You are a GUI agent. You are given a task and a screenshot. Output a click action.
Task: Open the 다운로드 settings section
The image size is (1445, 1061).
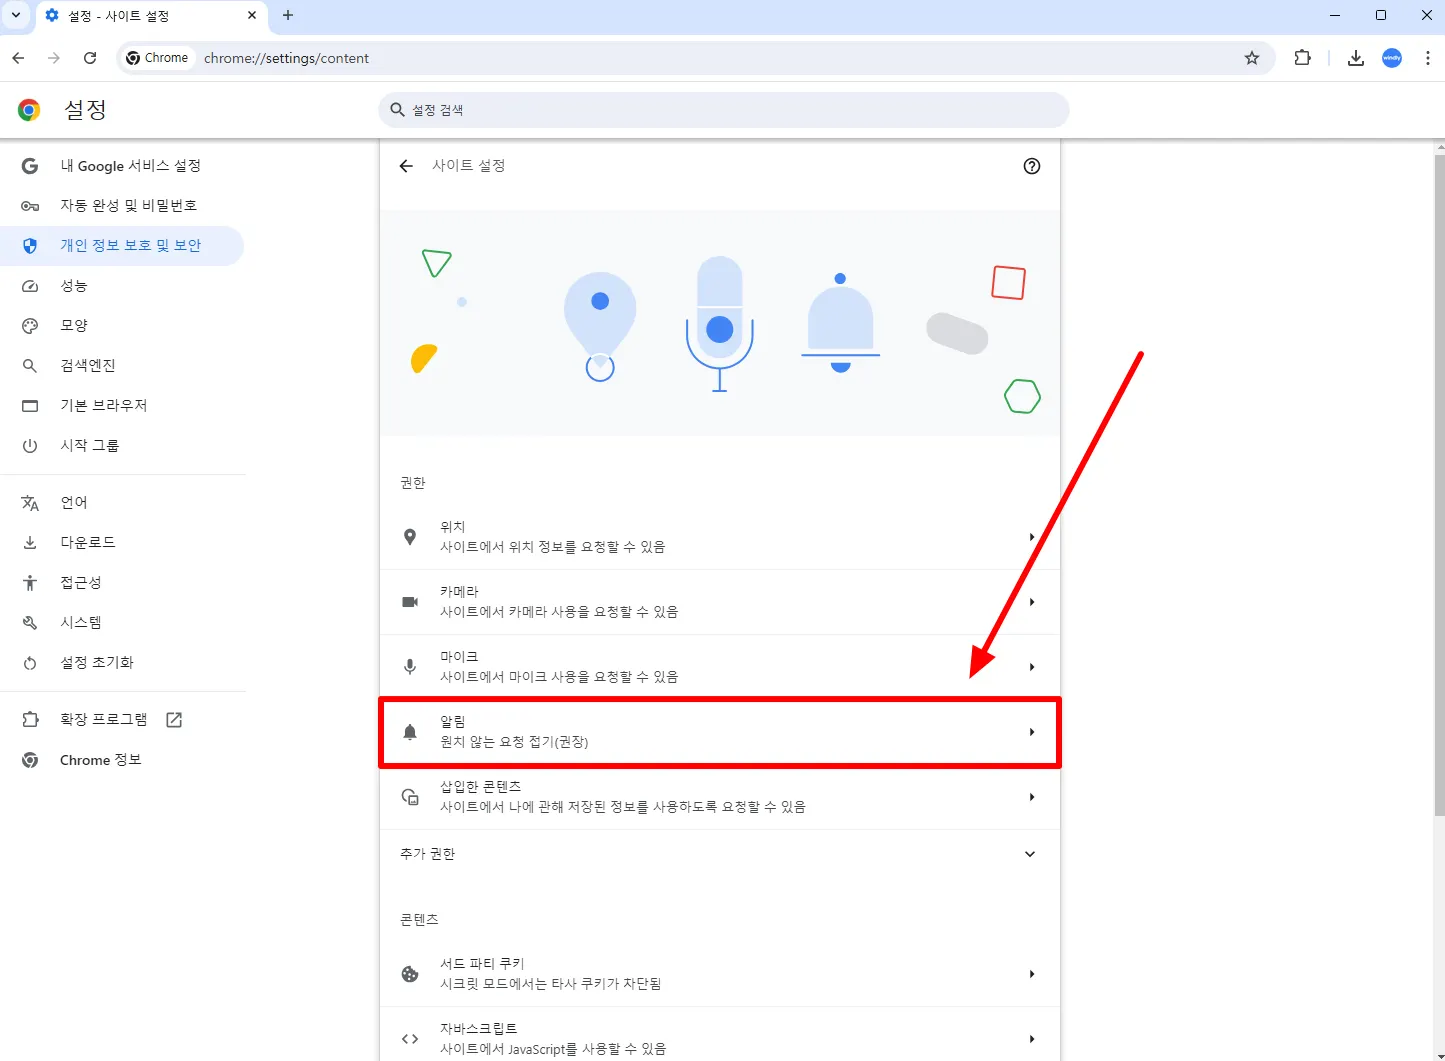coord(122,543)
